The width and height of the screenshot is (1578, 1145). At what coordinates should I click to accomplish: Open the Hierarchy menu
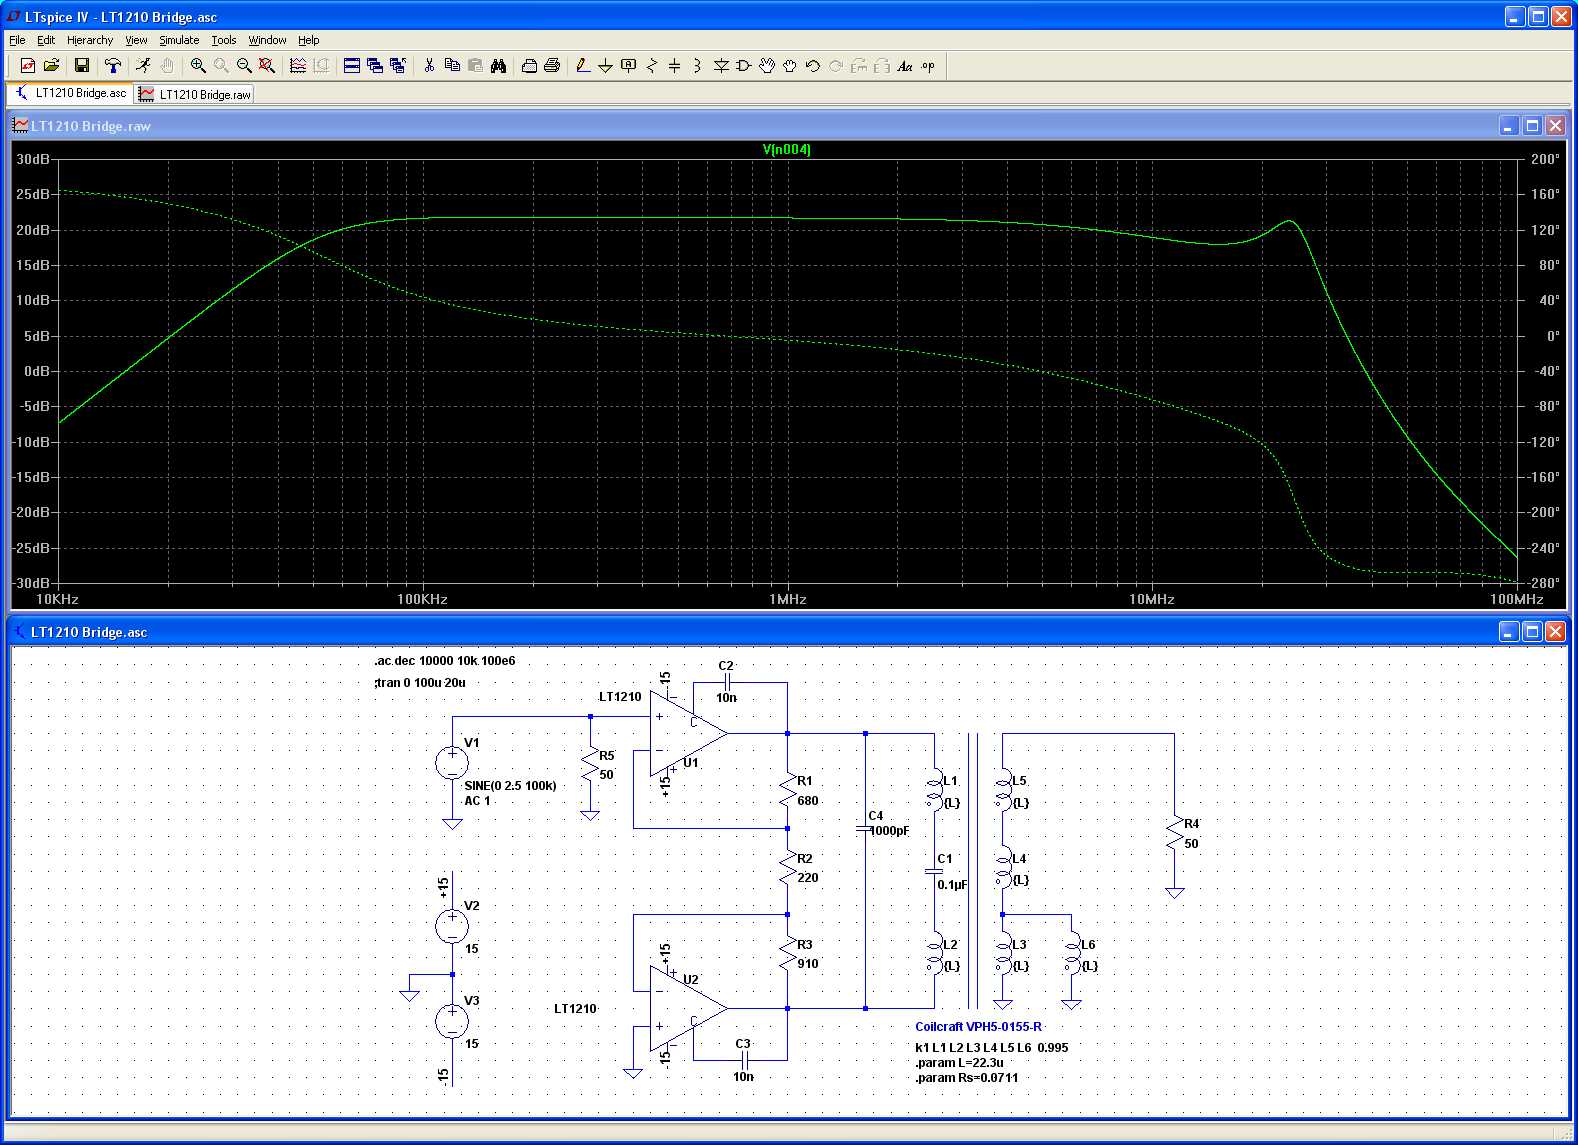pos(90,40)
